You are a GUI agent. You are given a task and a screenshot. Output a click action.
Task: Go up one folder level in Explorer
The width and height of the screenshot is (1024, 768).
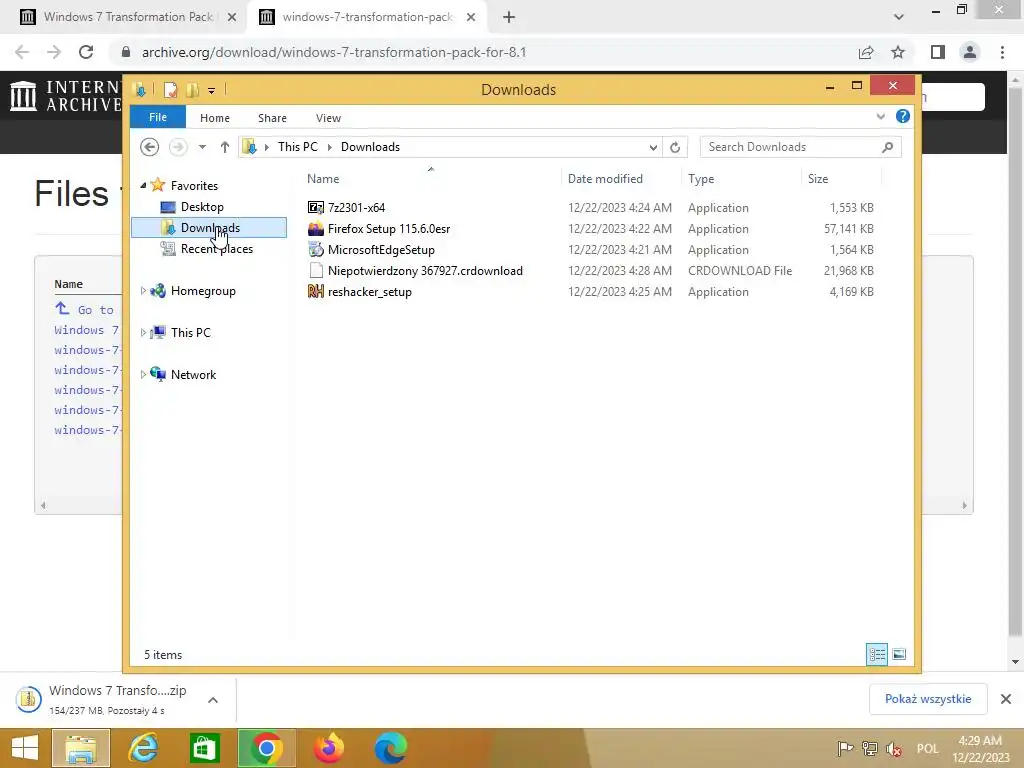(225, 147)
